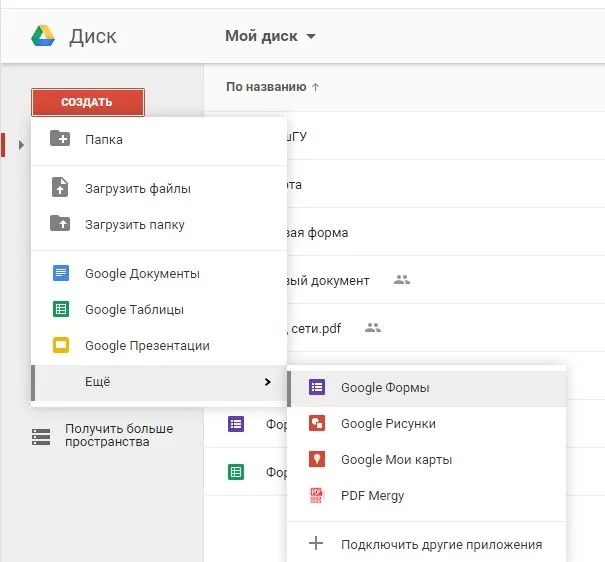Viewport: 605px width, 562px height.
Task: Click the shared people icon beside сети.pdf
Action: 373,327
